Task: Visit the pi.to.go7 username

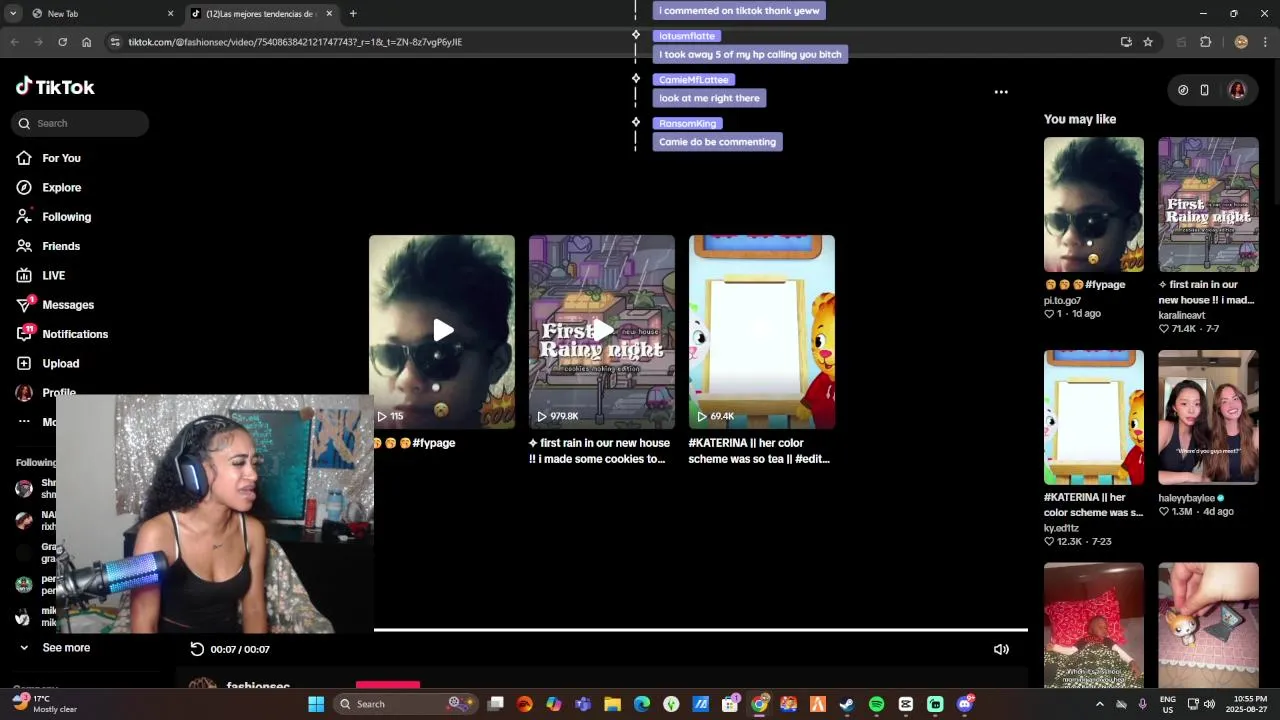Action: coord(1062,300)
